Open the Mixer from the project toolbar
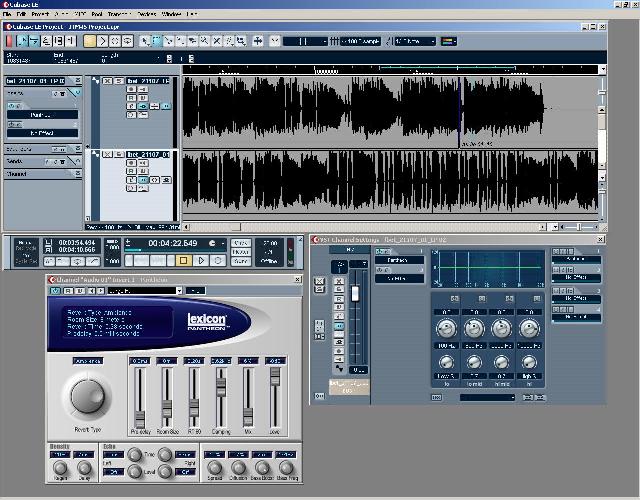This screenshot has height=500, width=640. [71, 41]
